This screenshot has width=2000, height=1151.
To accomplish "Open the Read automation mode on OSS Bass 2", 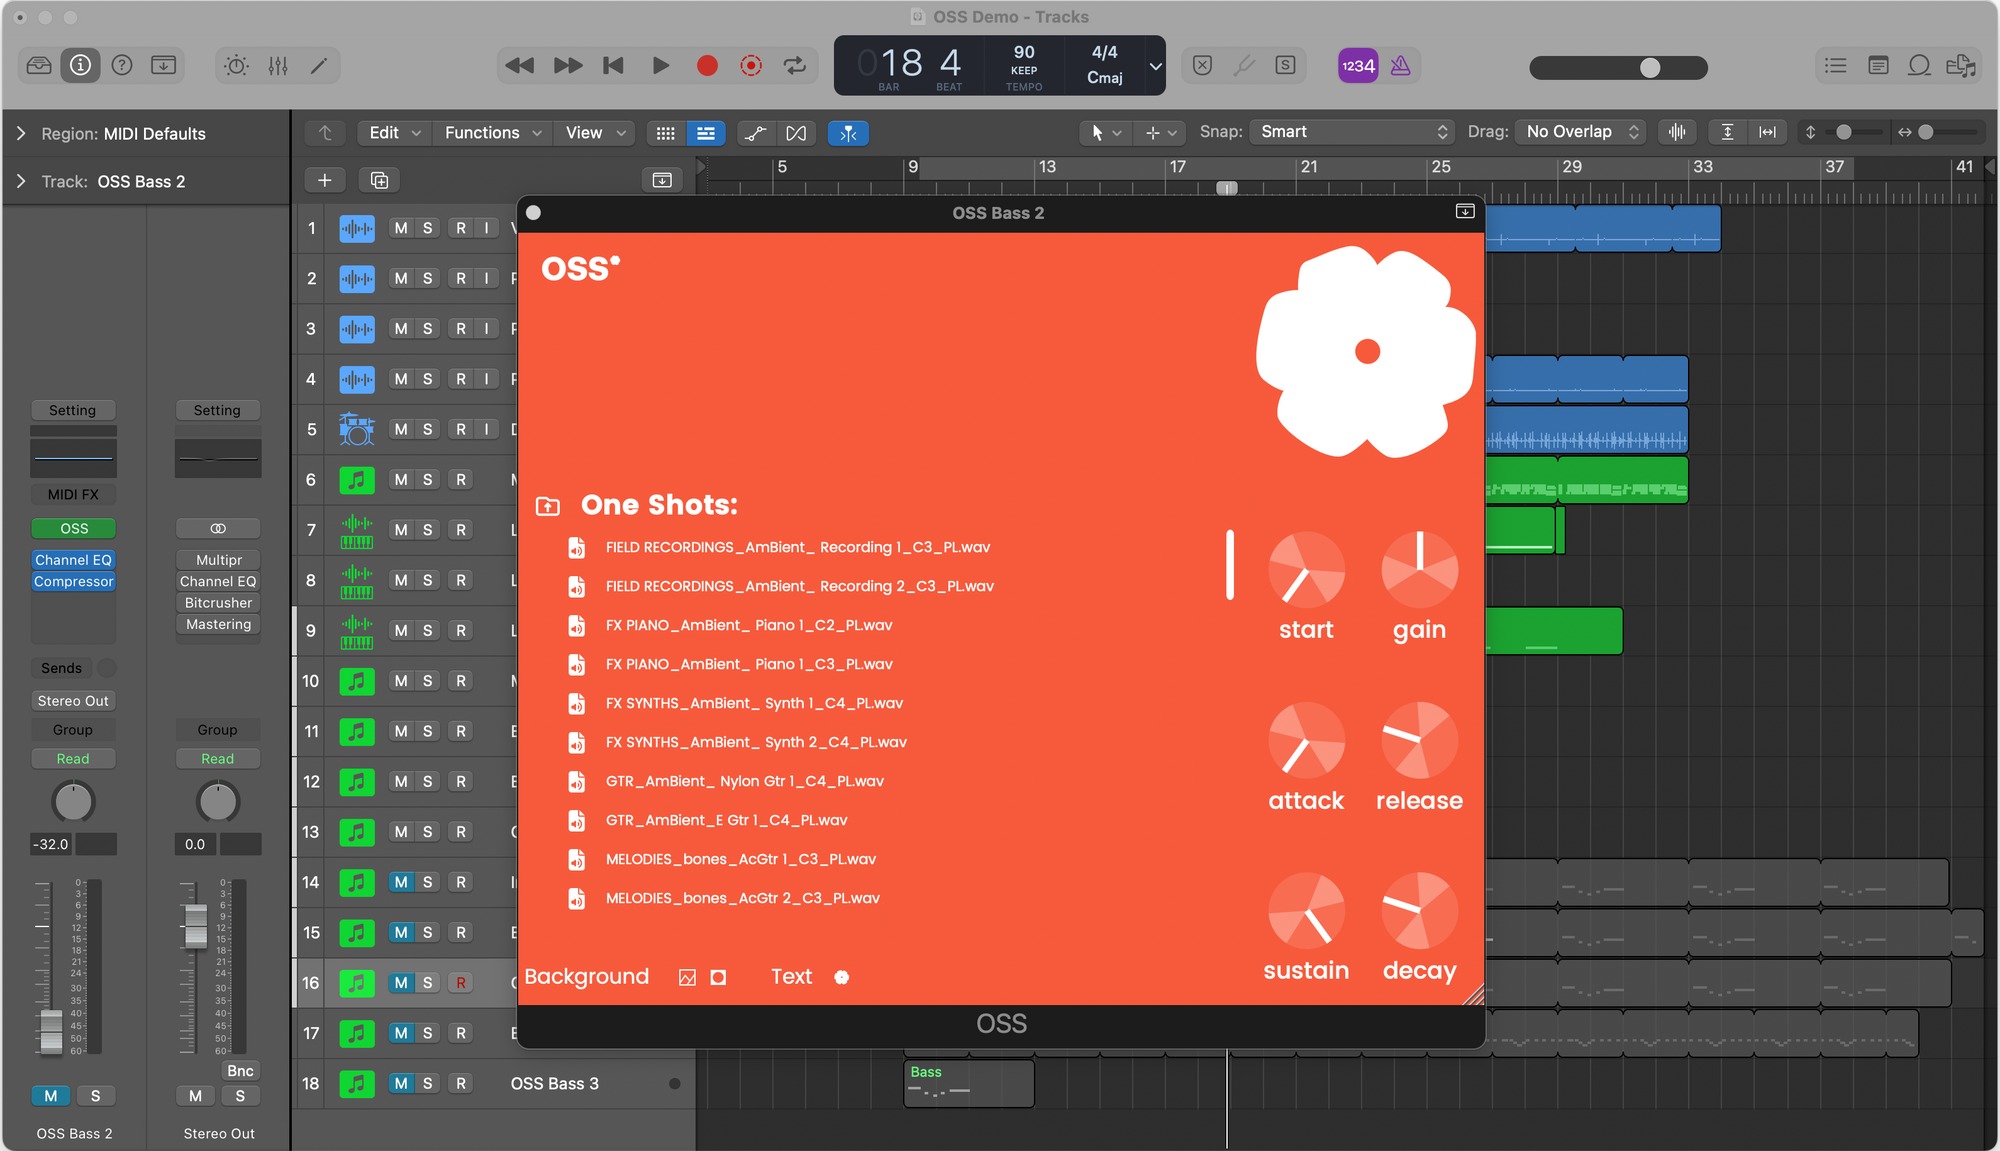I will pyautogui.click(x=73, y=759).
